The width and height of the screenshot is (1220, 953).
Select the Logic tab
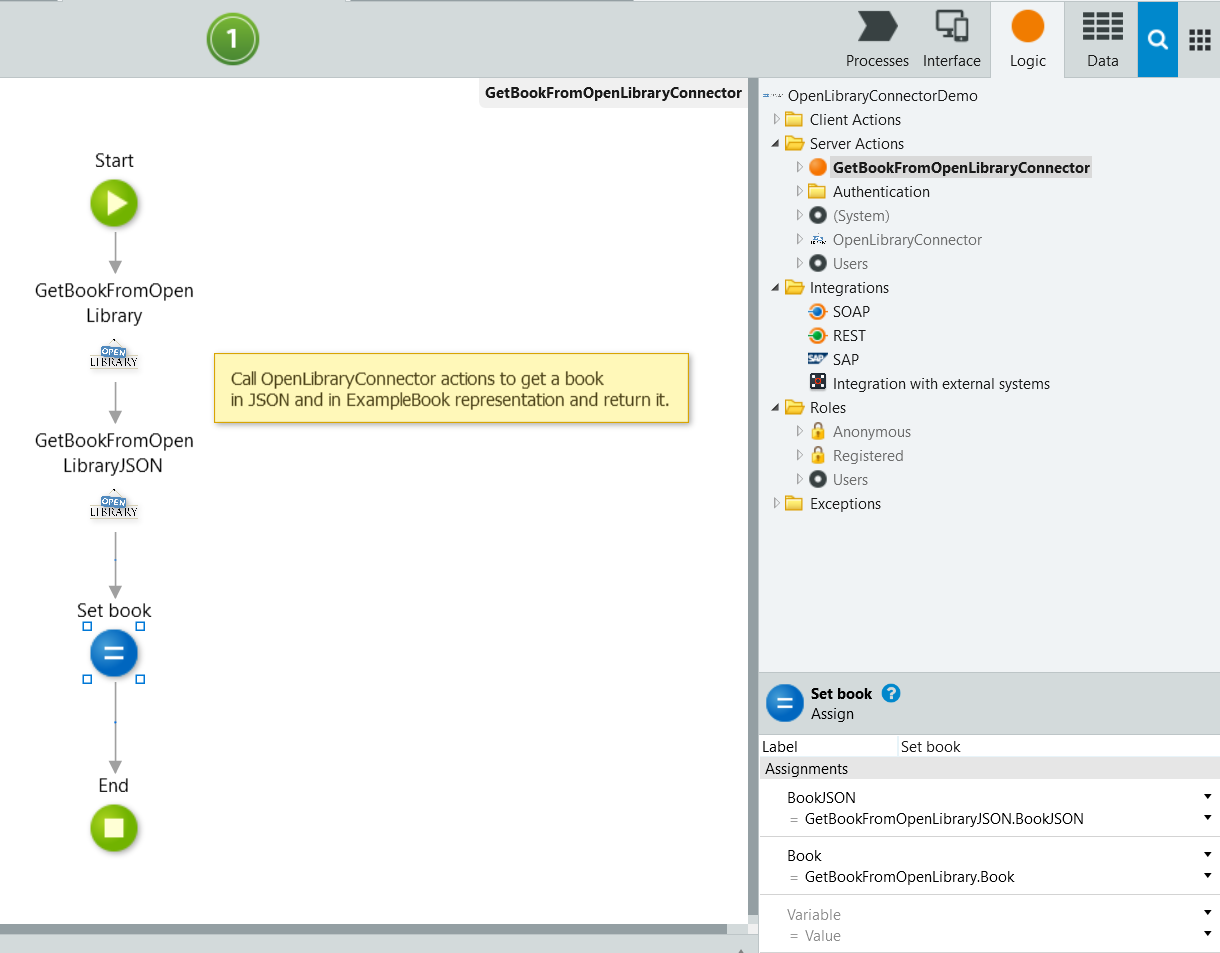click(1027, 40)
